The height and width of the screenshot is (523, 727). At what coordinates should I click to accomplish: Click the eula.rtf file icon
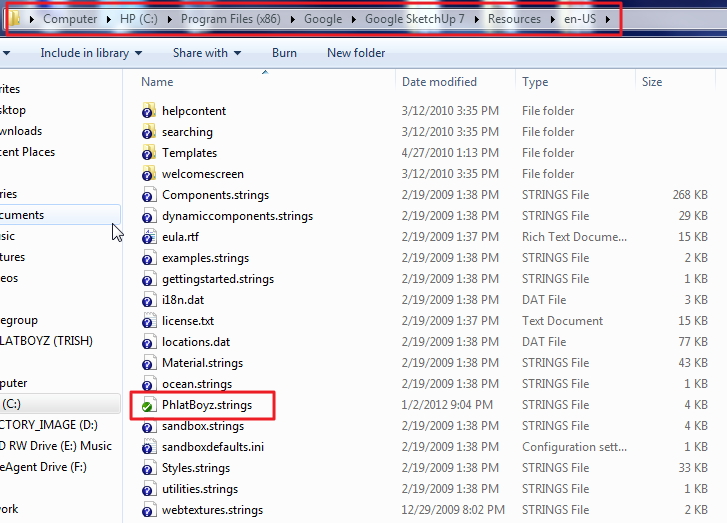tap(148, 237)
